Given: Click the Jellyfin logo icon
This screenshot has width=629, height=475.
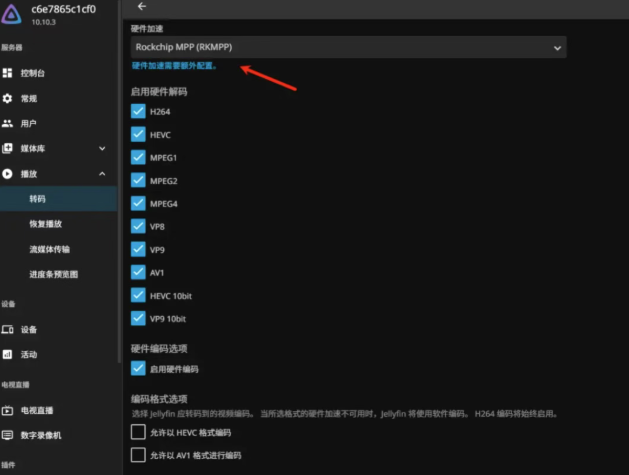Looking at the screenshot, I should pyautogui.click(x=11, y=14).
